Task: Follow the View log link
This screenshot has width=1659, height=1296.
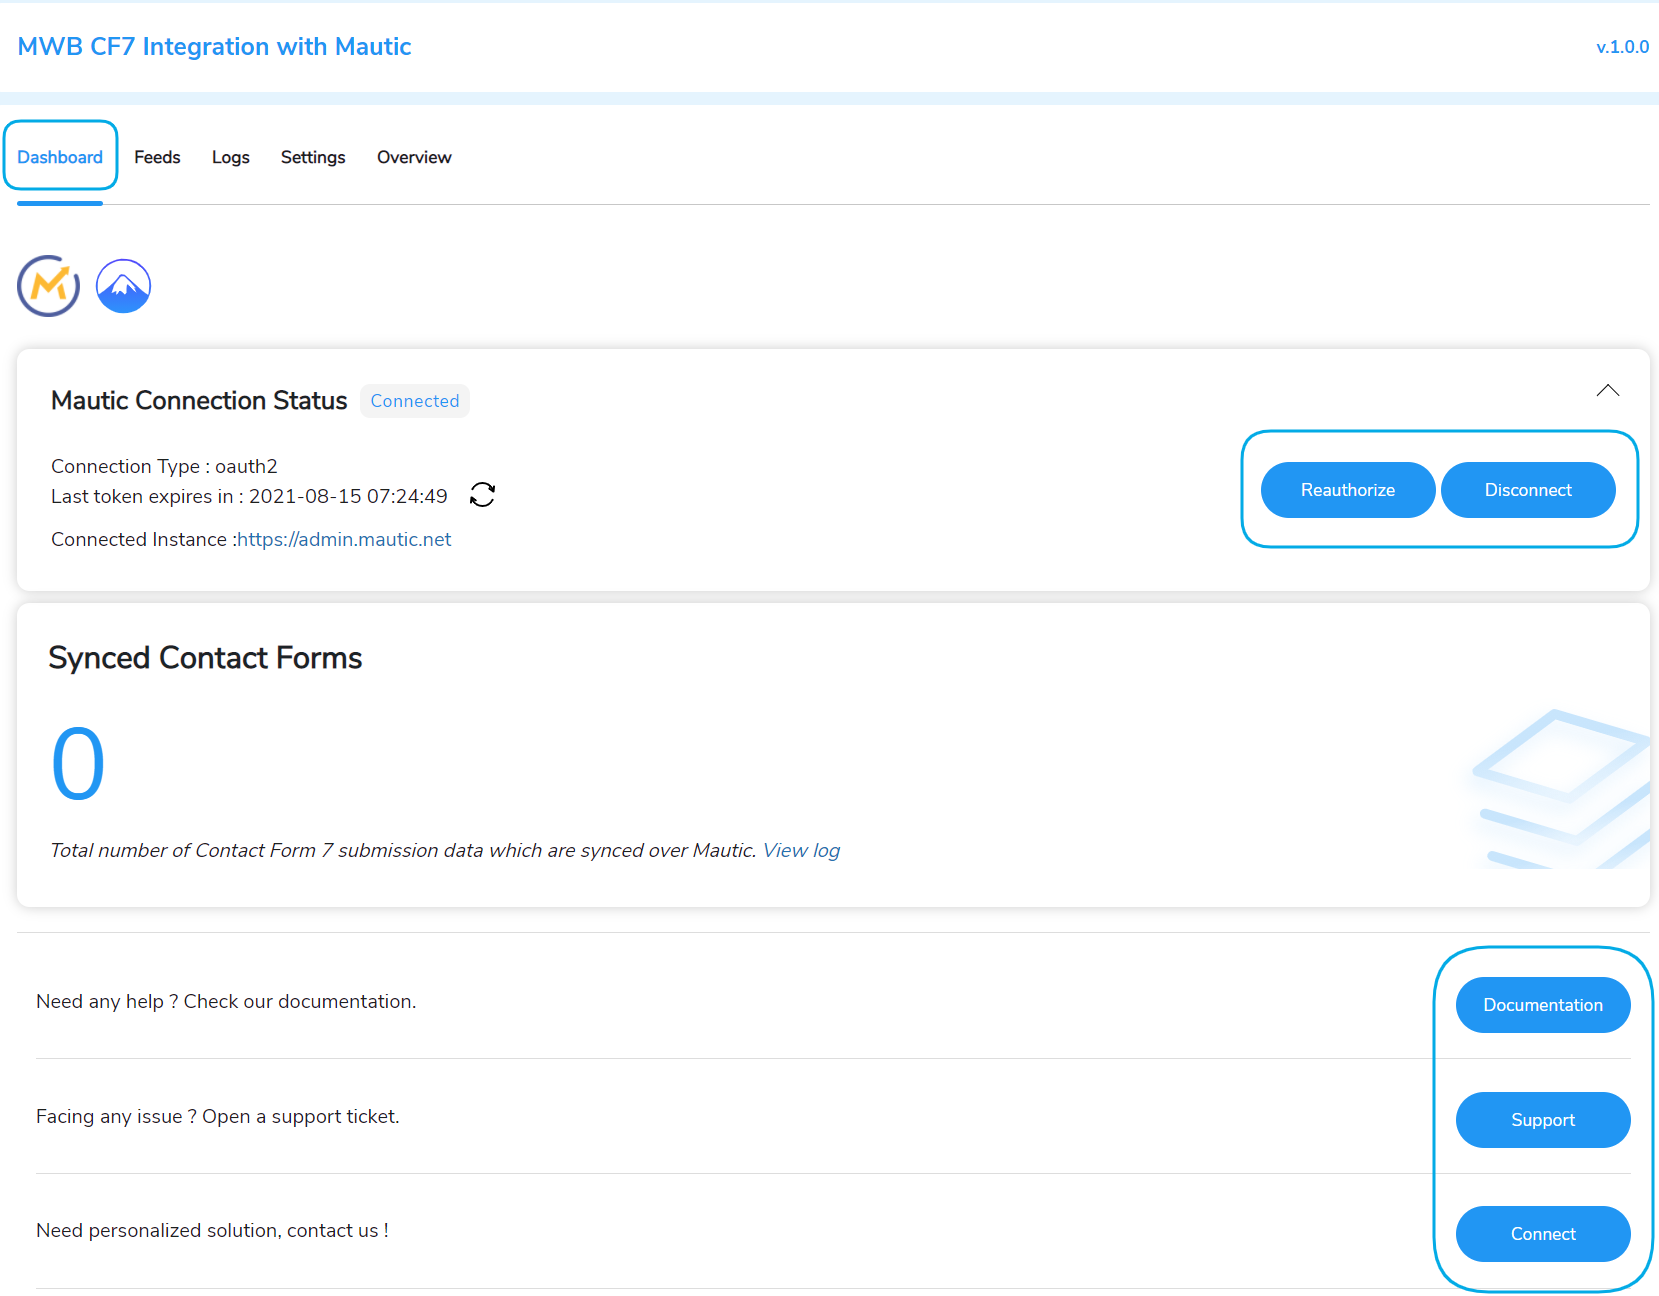Action: (x=801, y=850)
